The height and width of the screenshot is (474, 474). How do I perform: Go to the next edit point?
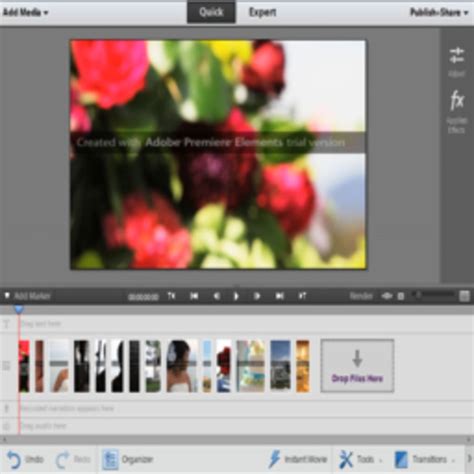tap(279, 296)
